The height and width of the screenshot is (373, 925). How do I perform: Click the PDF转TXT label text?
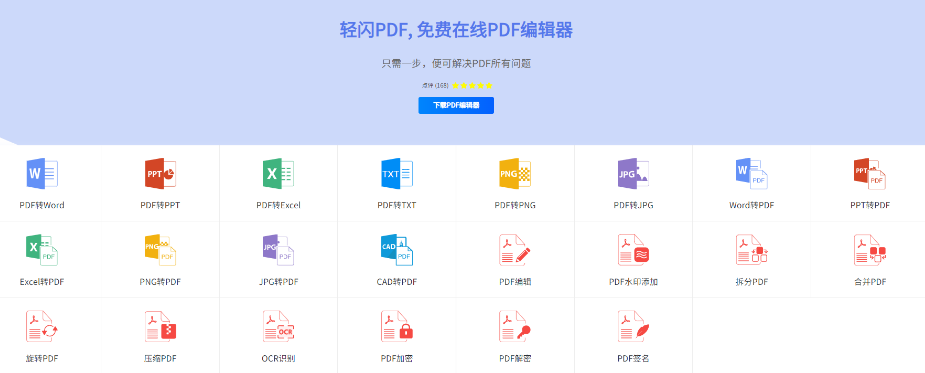[x=397, y=205]
